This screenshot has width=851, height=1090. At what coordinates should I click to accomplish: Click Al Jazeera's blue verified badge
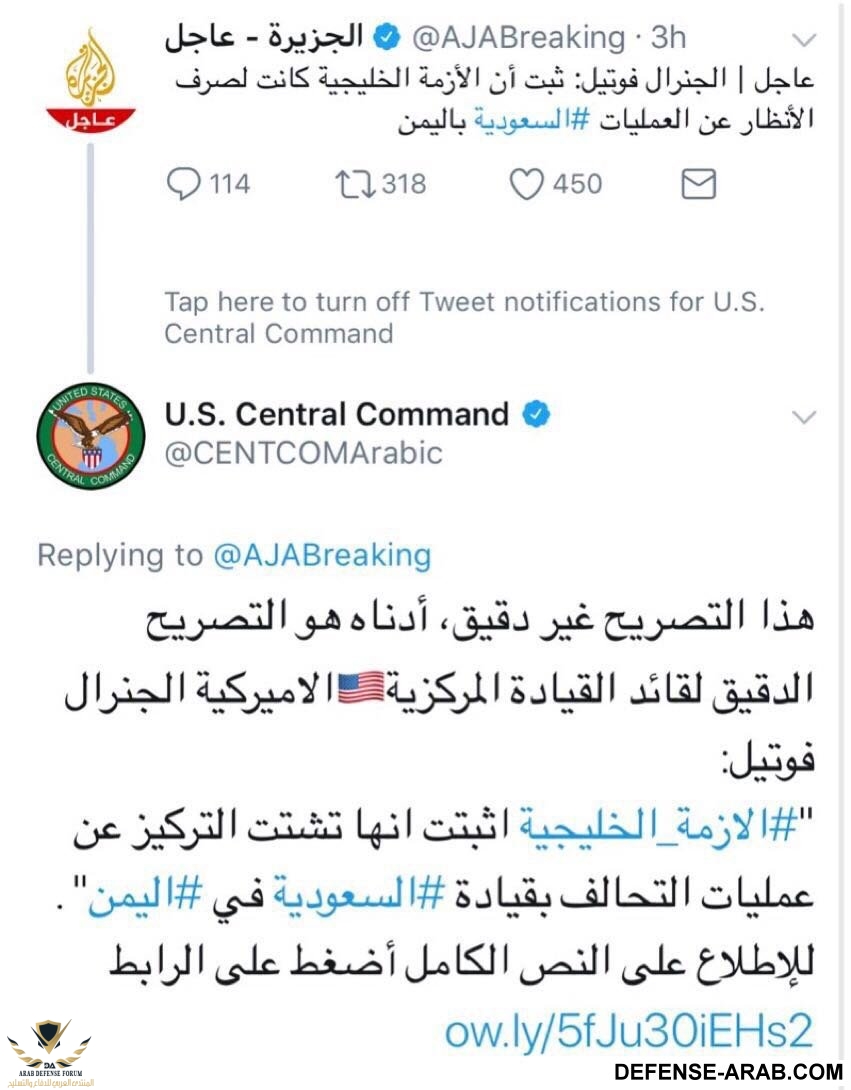pos(388,37)
